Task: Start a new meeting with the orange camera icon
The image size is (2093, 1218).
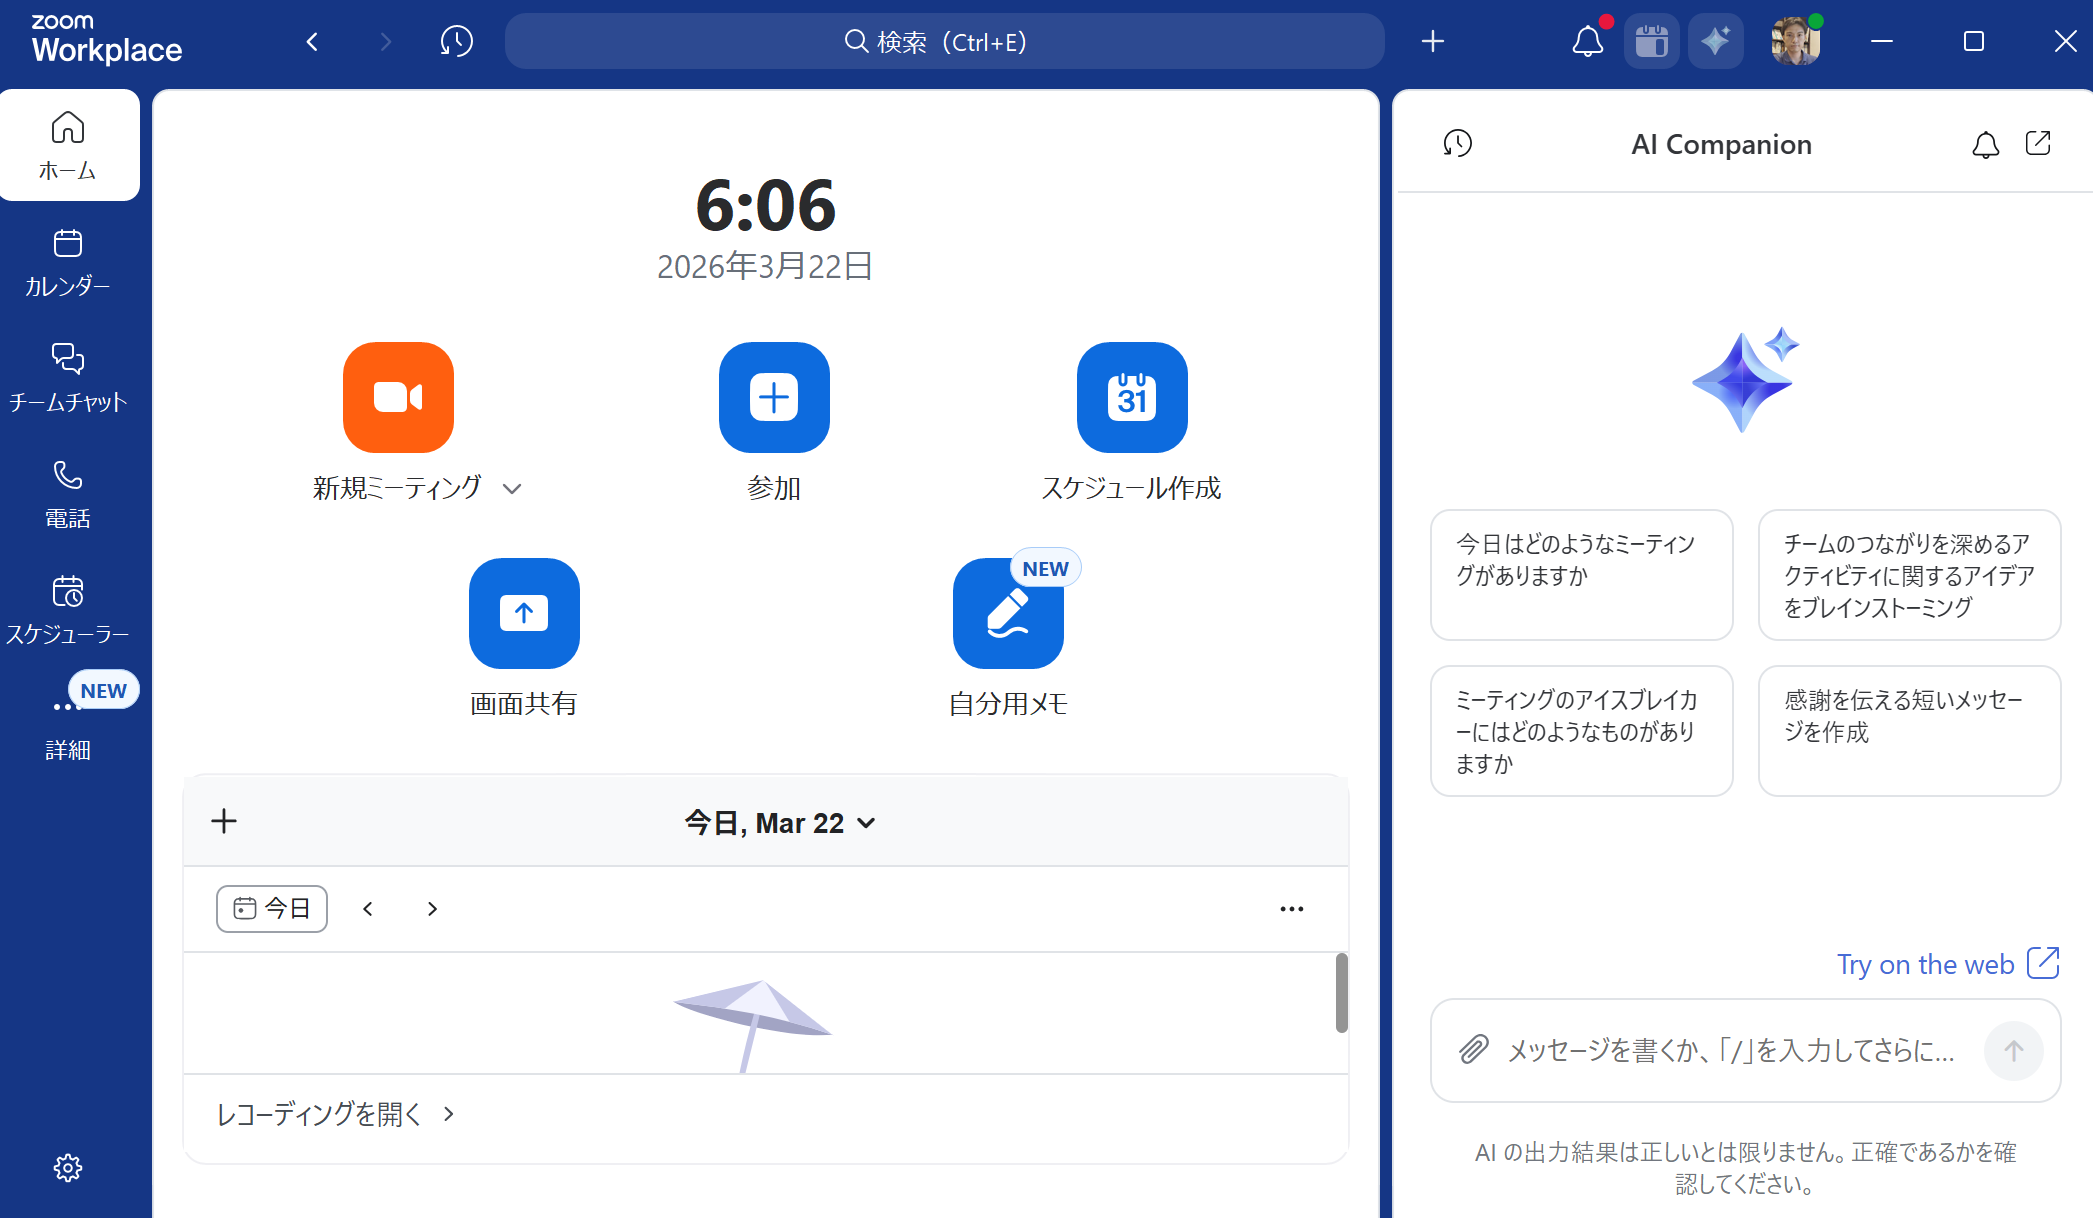Action: coord(398,397)
